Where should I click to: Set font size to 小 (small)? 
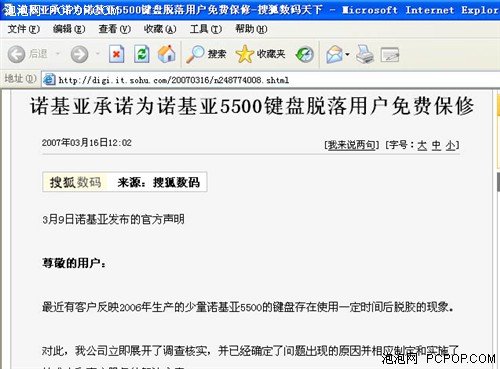pyautogui.click(x=451, y=145)
